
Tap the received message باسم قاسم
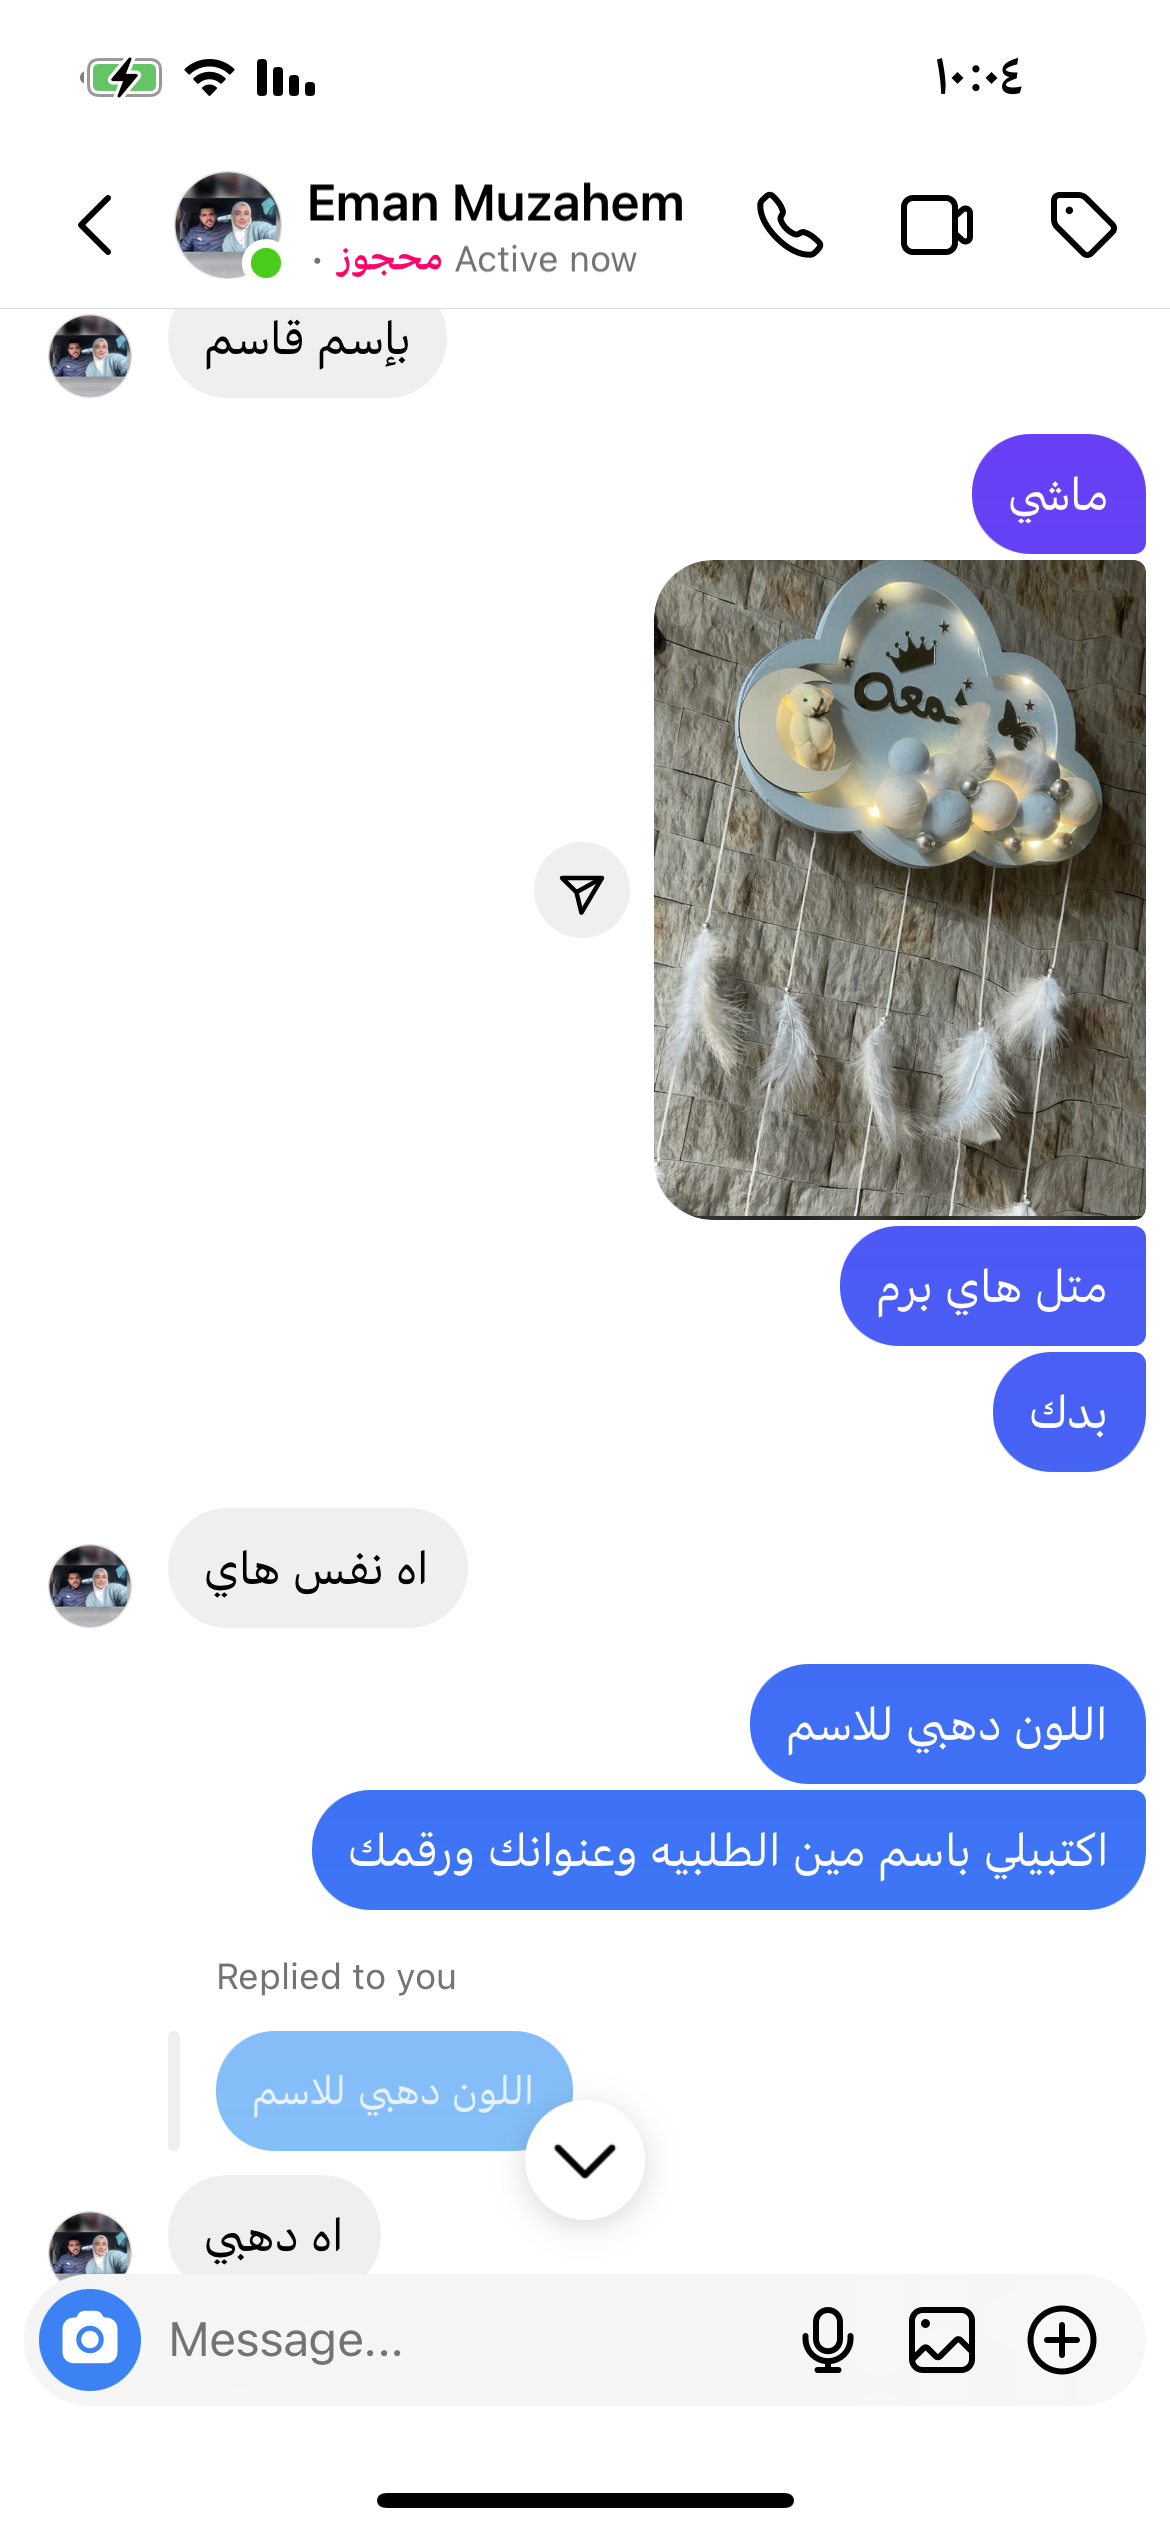tap(307, 345)
